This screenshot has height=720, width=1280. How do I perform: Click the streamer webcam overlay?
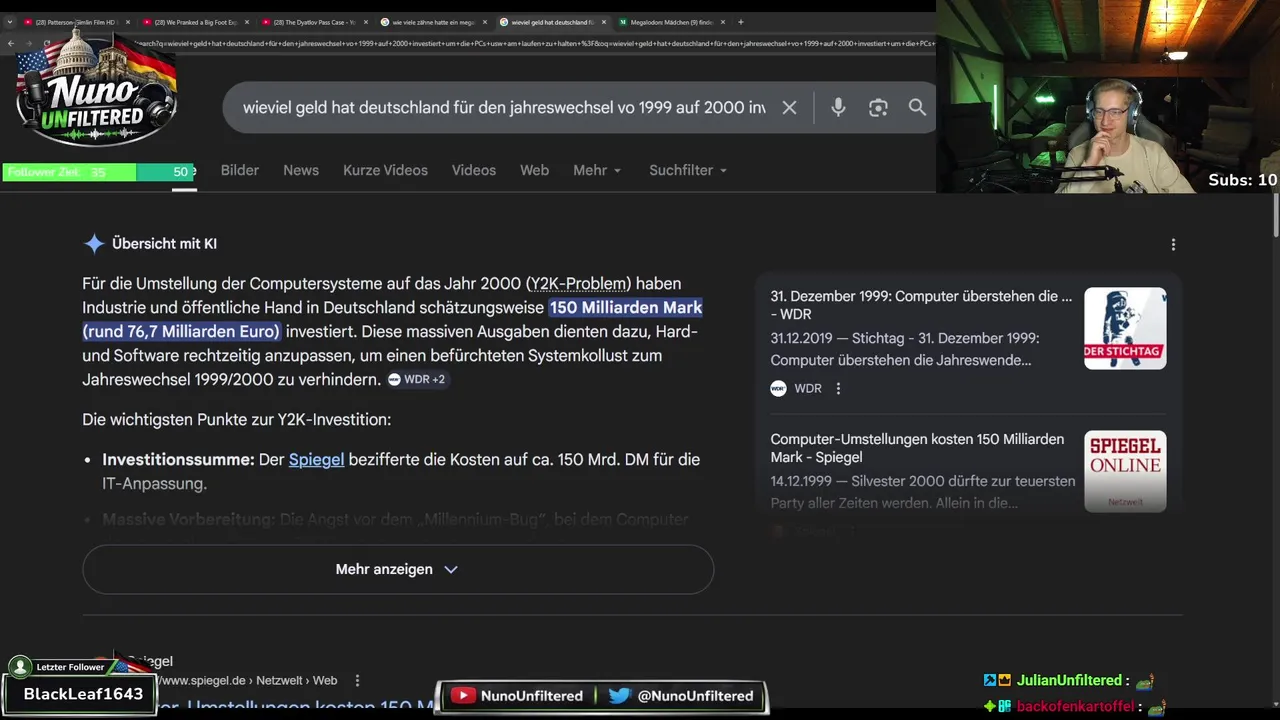(x=1108, y=96)
